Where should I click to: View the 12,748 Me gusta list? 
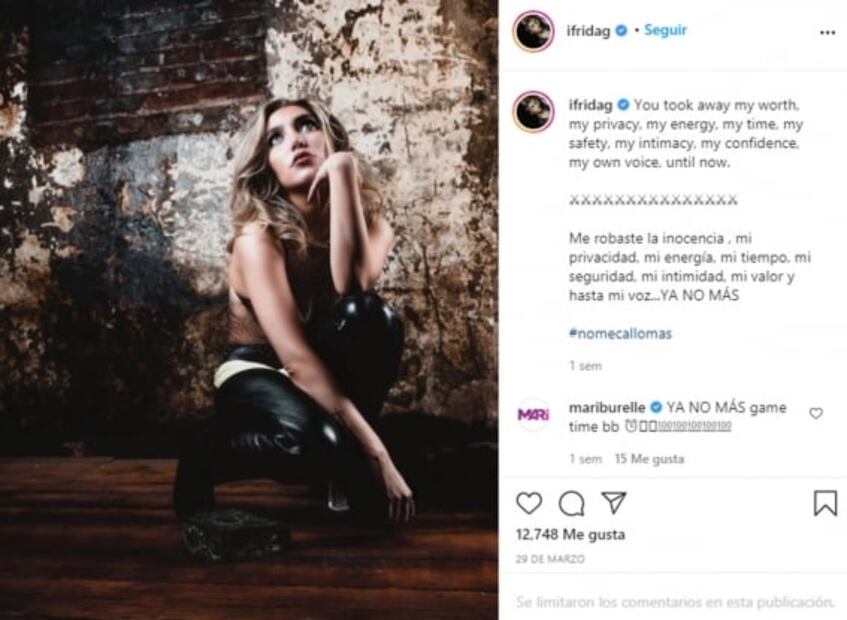pos(570,534)
